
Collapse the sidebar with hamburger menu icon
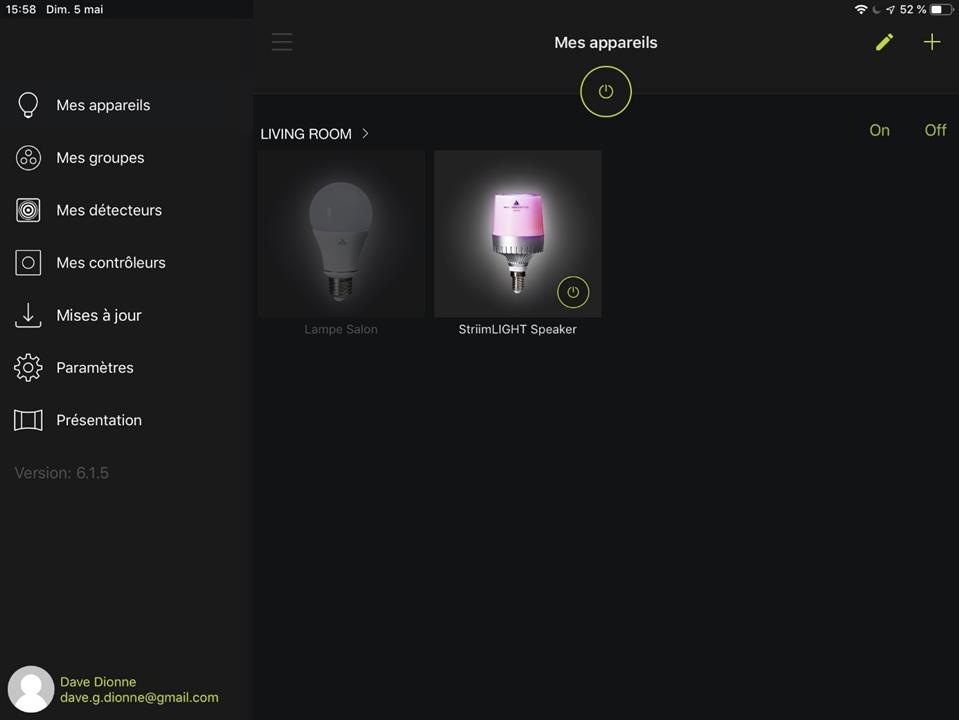click(x=282, y=42)
